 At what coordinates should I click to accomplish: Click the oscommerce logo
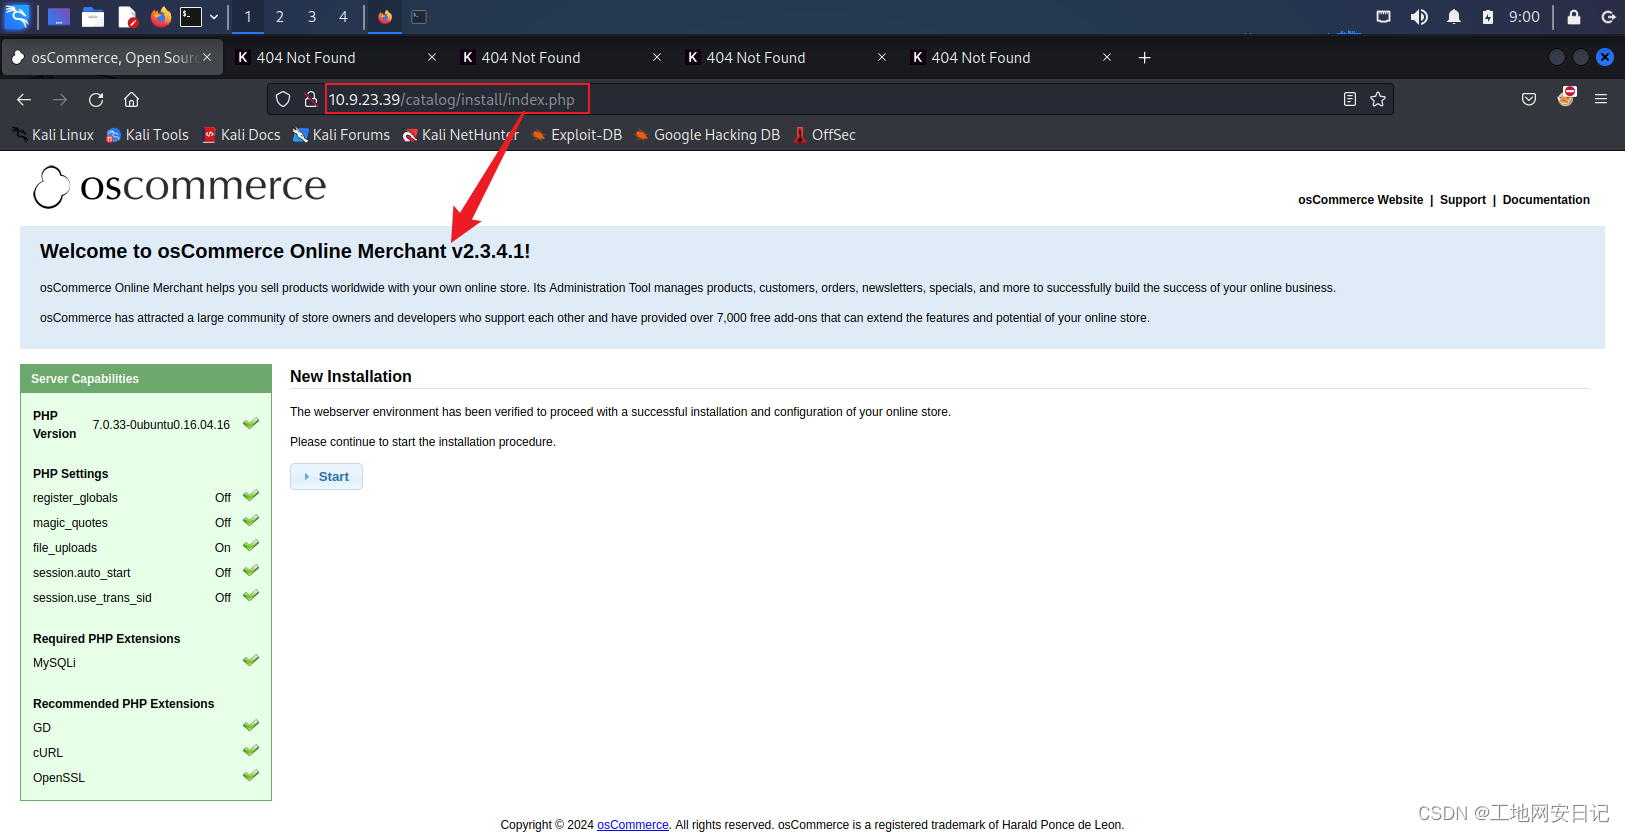[179, 186]
